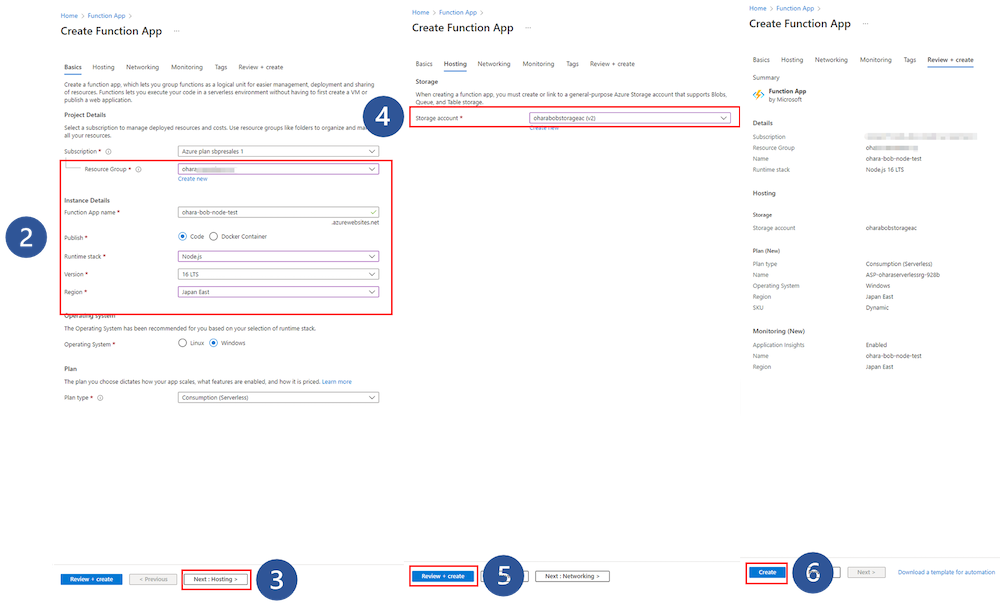Open the Version dropdown showing 16 LTS
This screenshot has height=606, width=1000.
coord(278,274)
